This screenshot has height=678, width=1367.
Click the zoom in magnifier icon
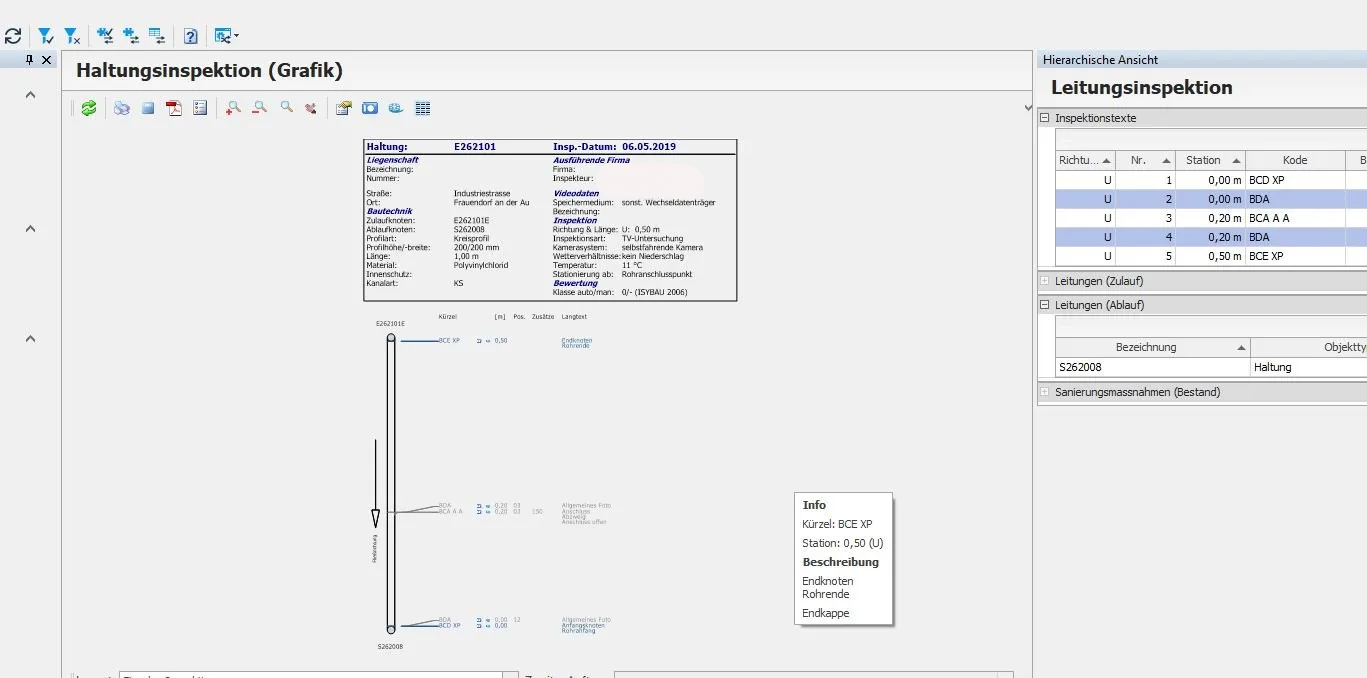pyautogui.click(x=233, y=108)
